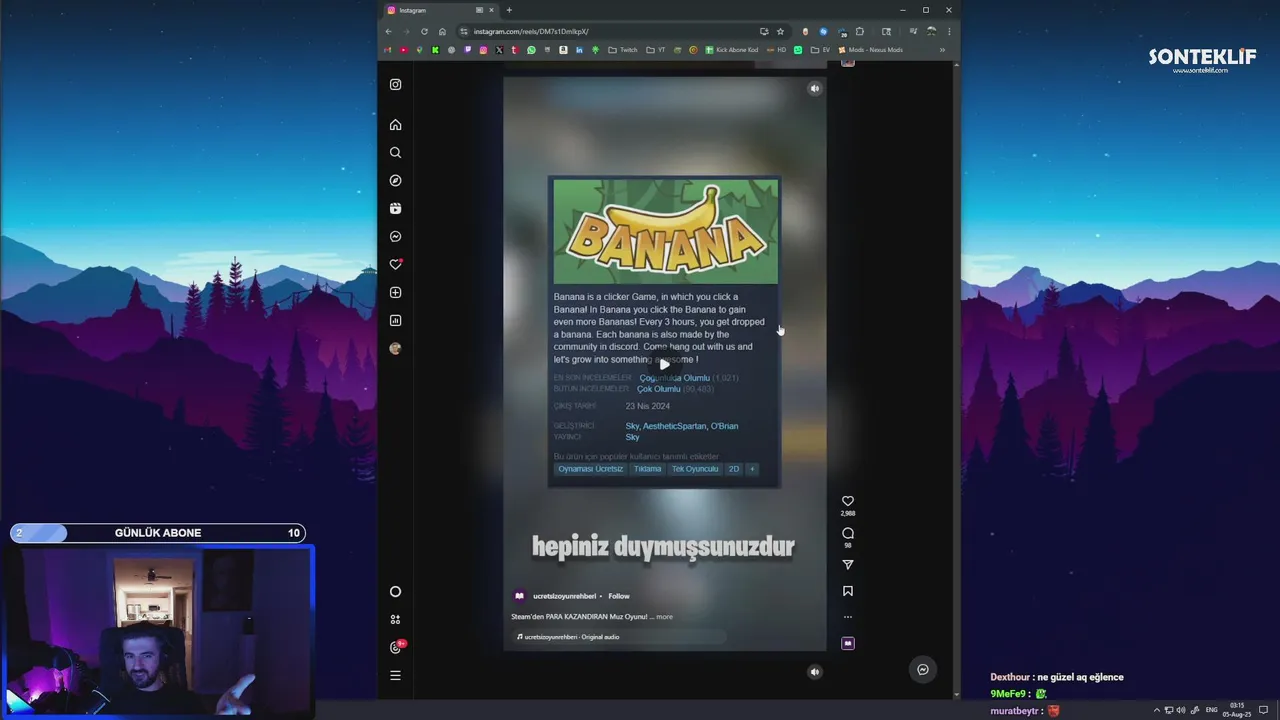This screenshot has height=720, width=1280.
Task: Save the reel with bookmark icon
Action: [848, 591]
